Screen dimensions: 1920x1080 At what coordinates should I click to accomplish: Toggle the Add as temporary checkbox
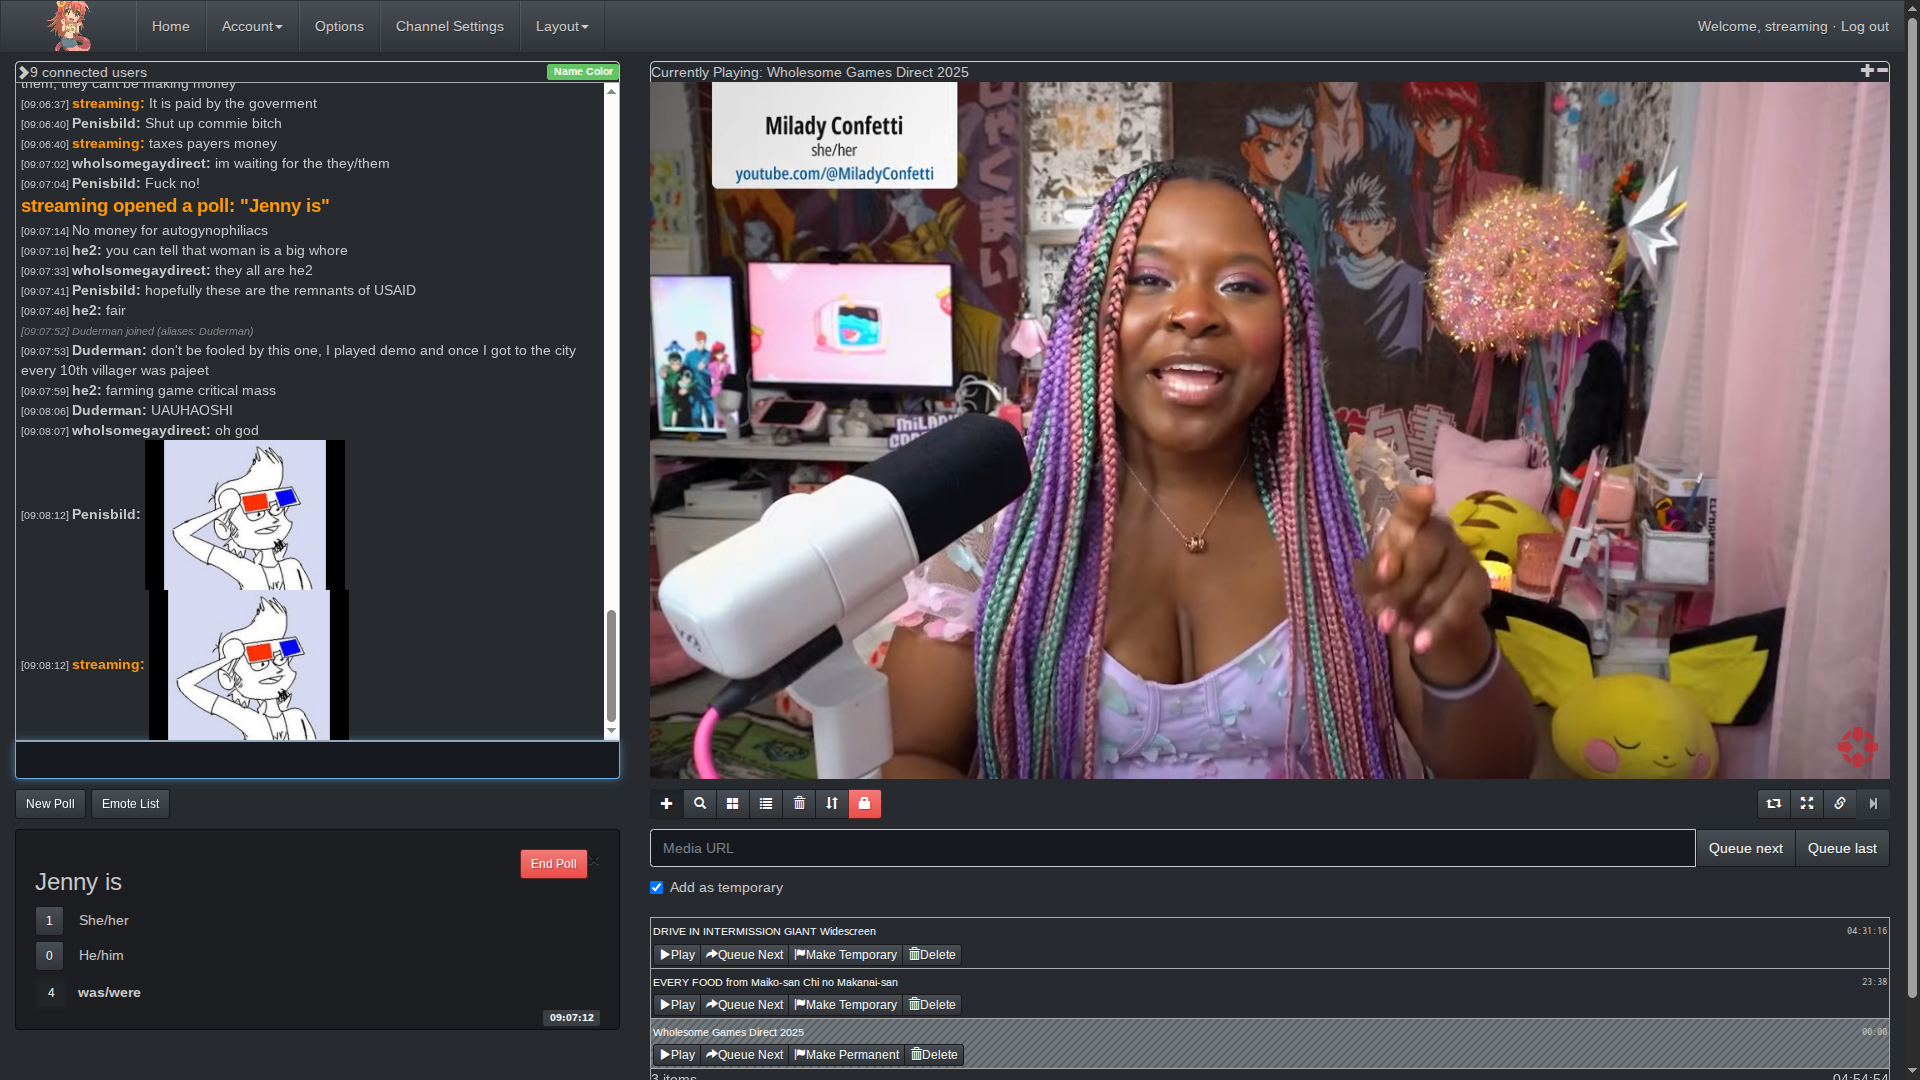[657, 888]
